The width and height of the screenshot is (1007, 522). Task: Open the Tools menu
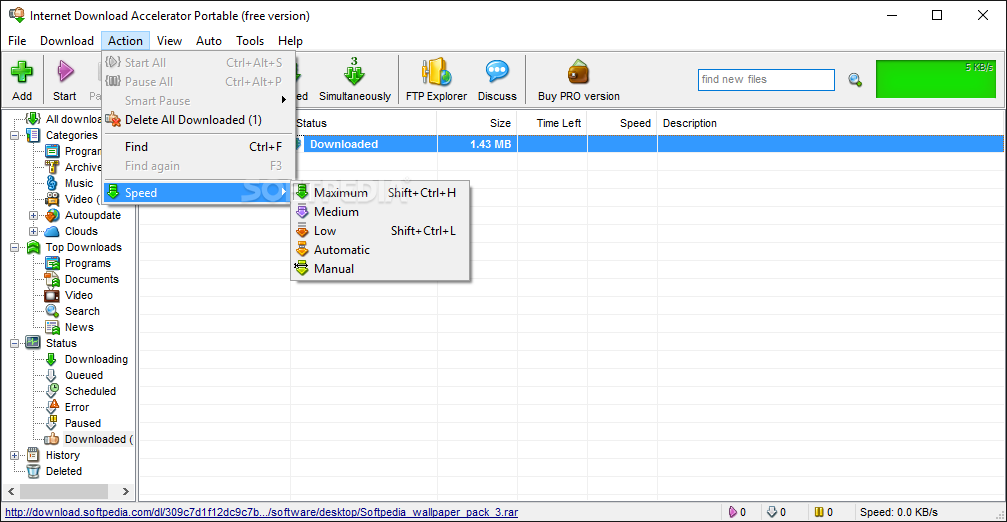coord(250,40)
